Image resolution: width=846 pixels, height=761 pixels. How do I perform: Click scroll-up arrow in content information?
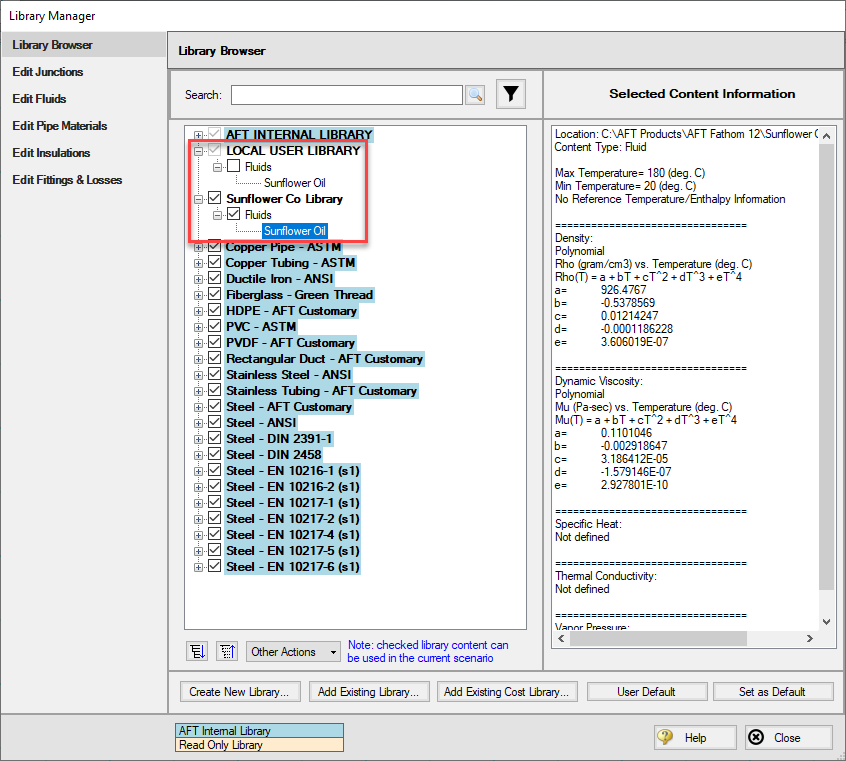(826, 136)
